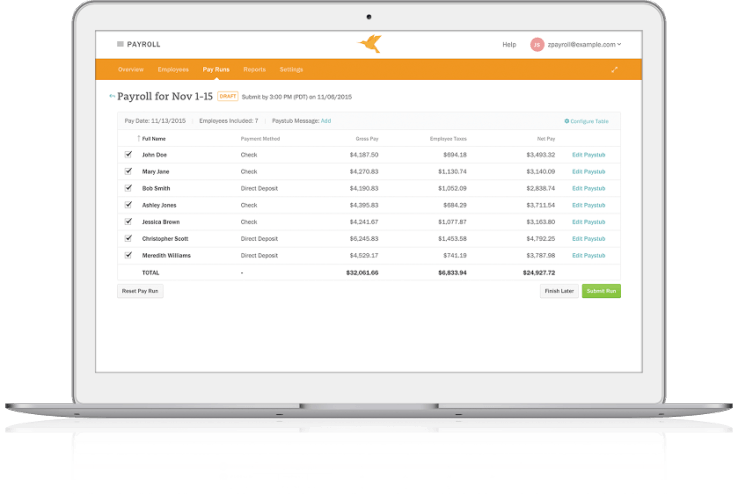Click the Gross Pay column header
Screen dimensions: 738x494
pos(367,139)
